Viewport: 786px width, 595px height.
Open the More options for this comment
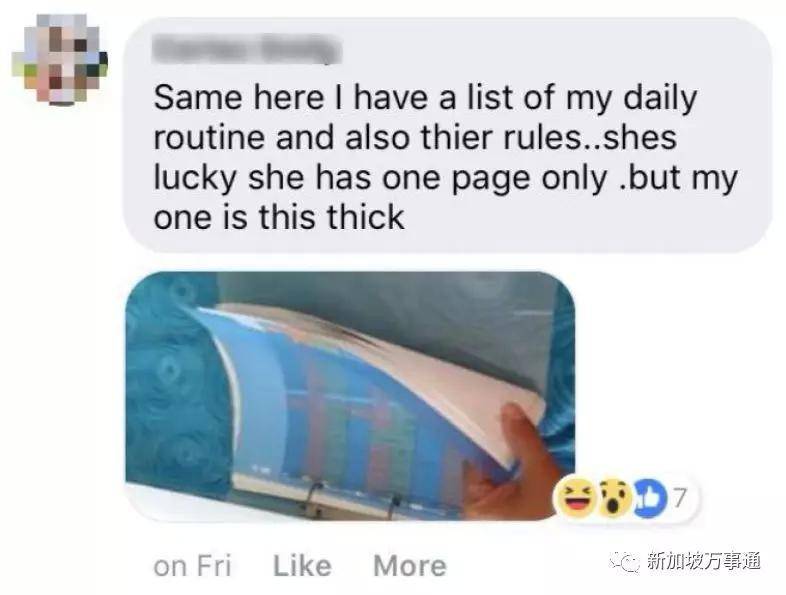[x=410, y=566]
